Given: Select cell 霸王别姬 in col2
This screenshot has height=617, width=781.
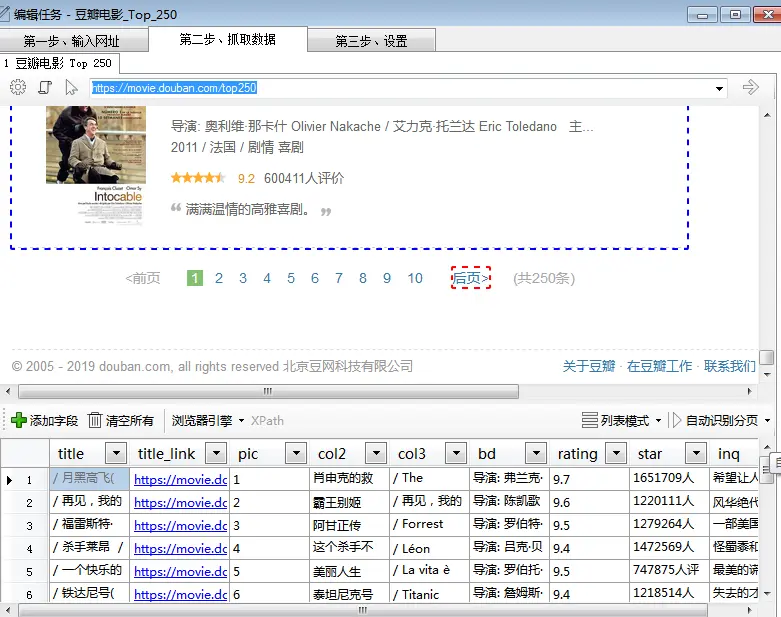Looking at the screenshot, I should click(349, 502).
